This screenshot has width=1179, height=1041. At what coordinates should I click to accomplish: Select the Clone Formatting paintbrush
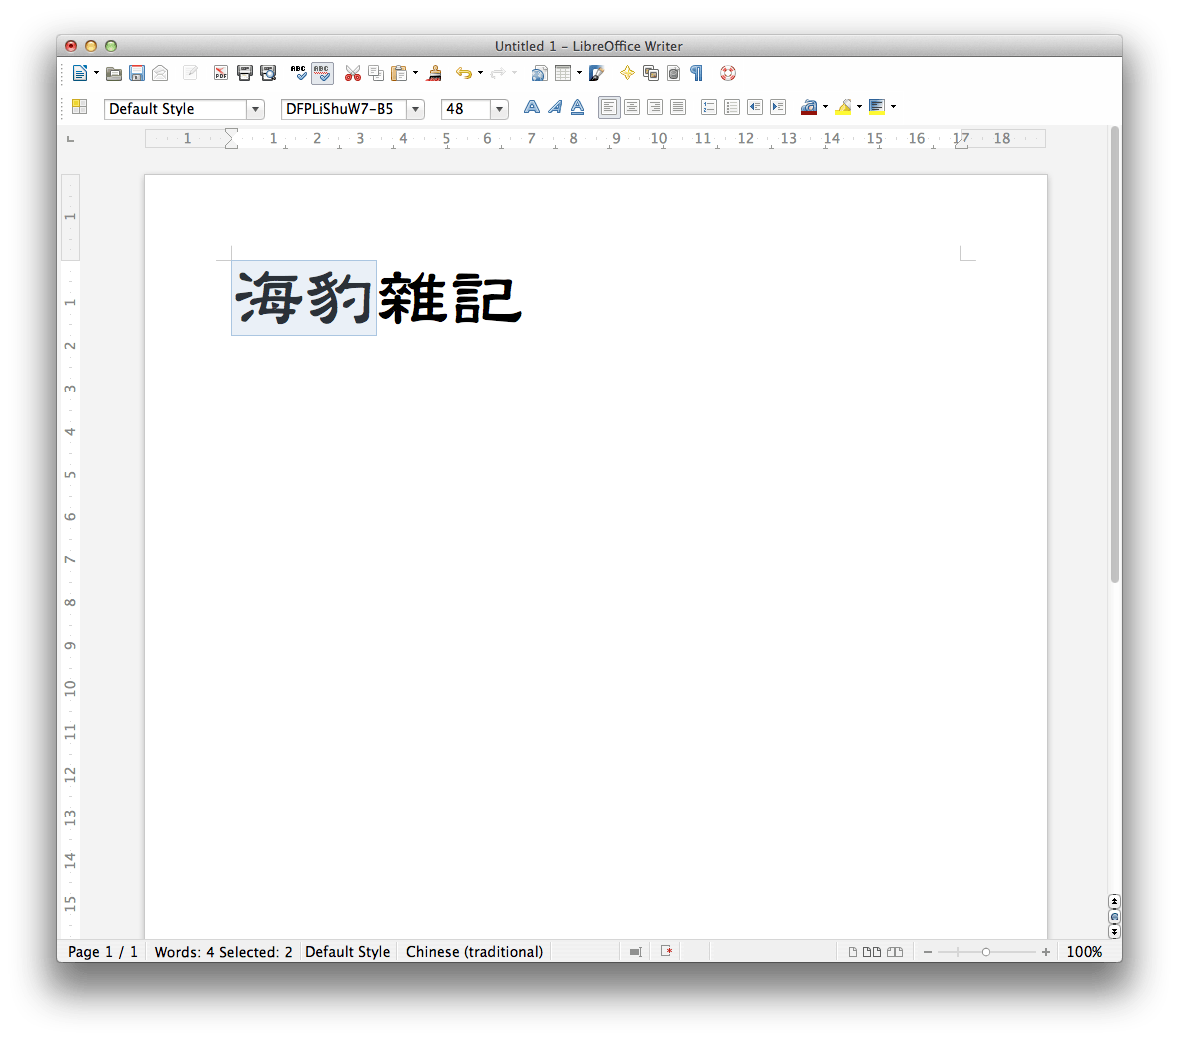pos(433,73)
